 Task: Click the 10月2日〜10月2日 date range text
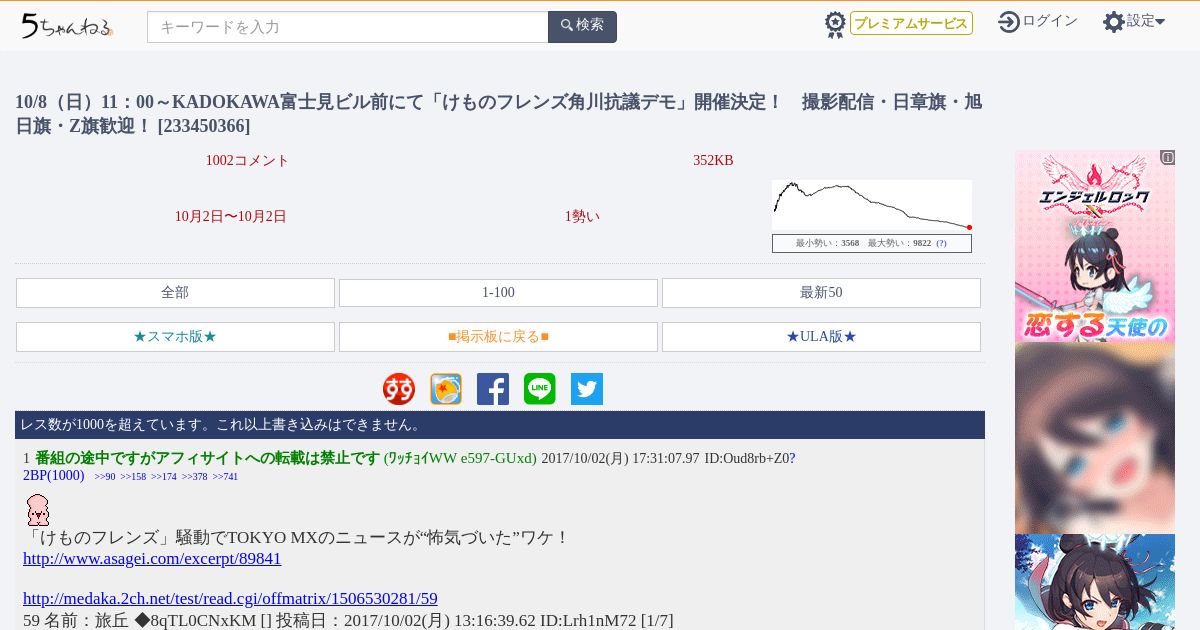tap(231, 217)
